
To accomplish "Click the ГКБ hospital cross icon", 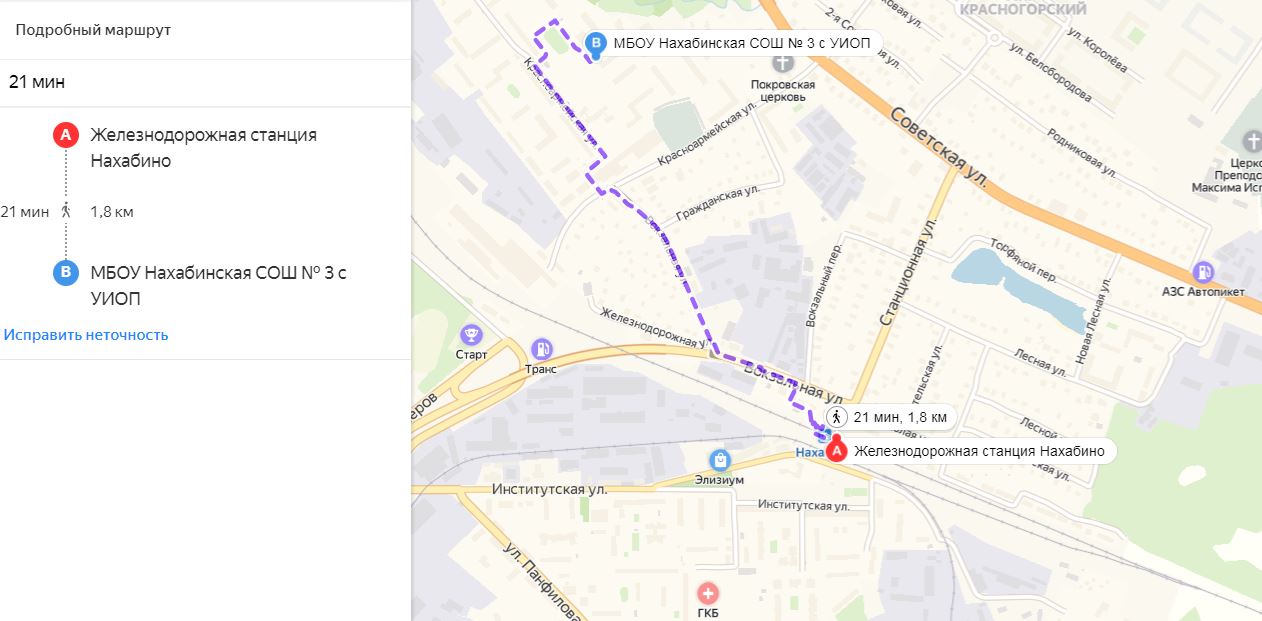I will pos(708,593).
